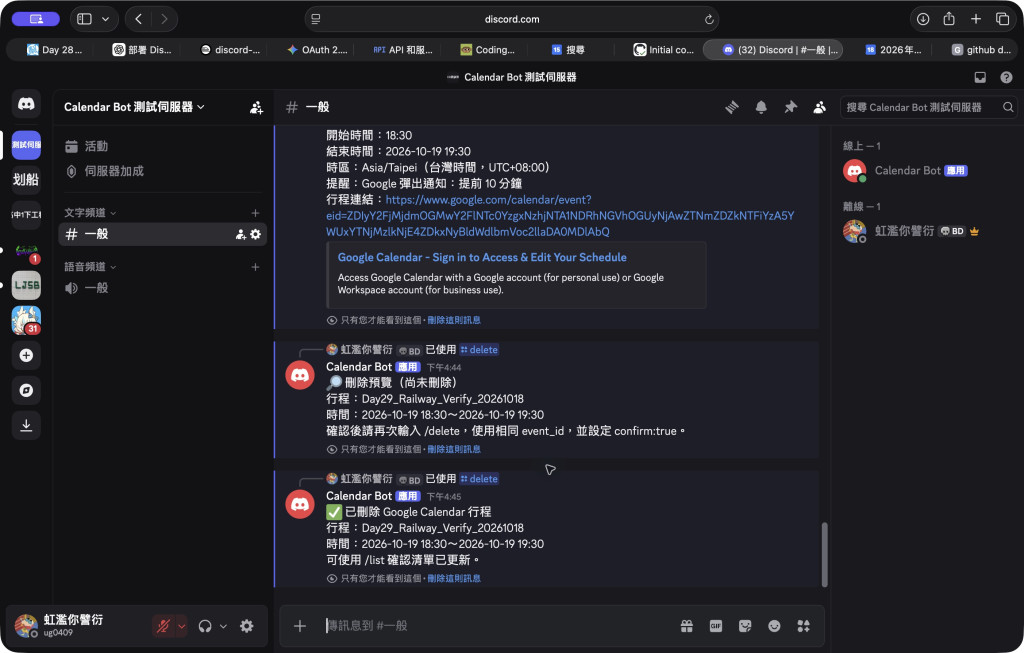This screenshot has width=1024, height=653.
Task: Click Safari share icon
Action: [949, 19]
